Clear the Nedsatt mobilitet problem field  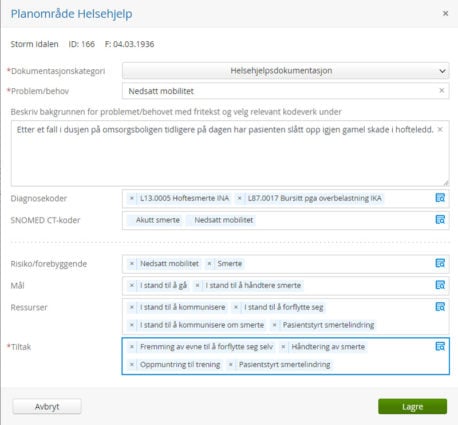442,90
